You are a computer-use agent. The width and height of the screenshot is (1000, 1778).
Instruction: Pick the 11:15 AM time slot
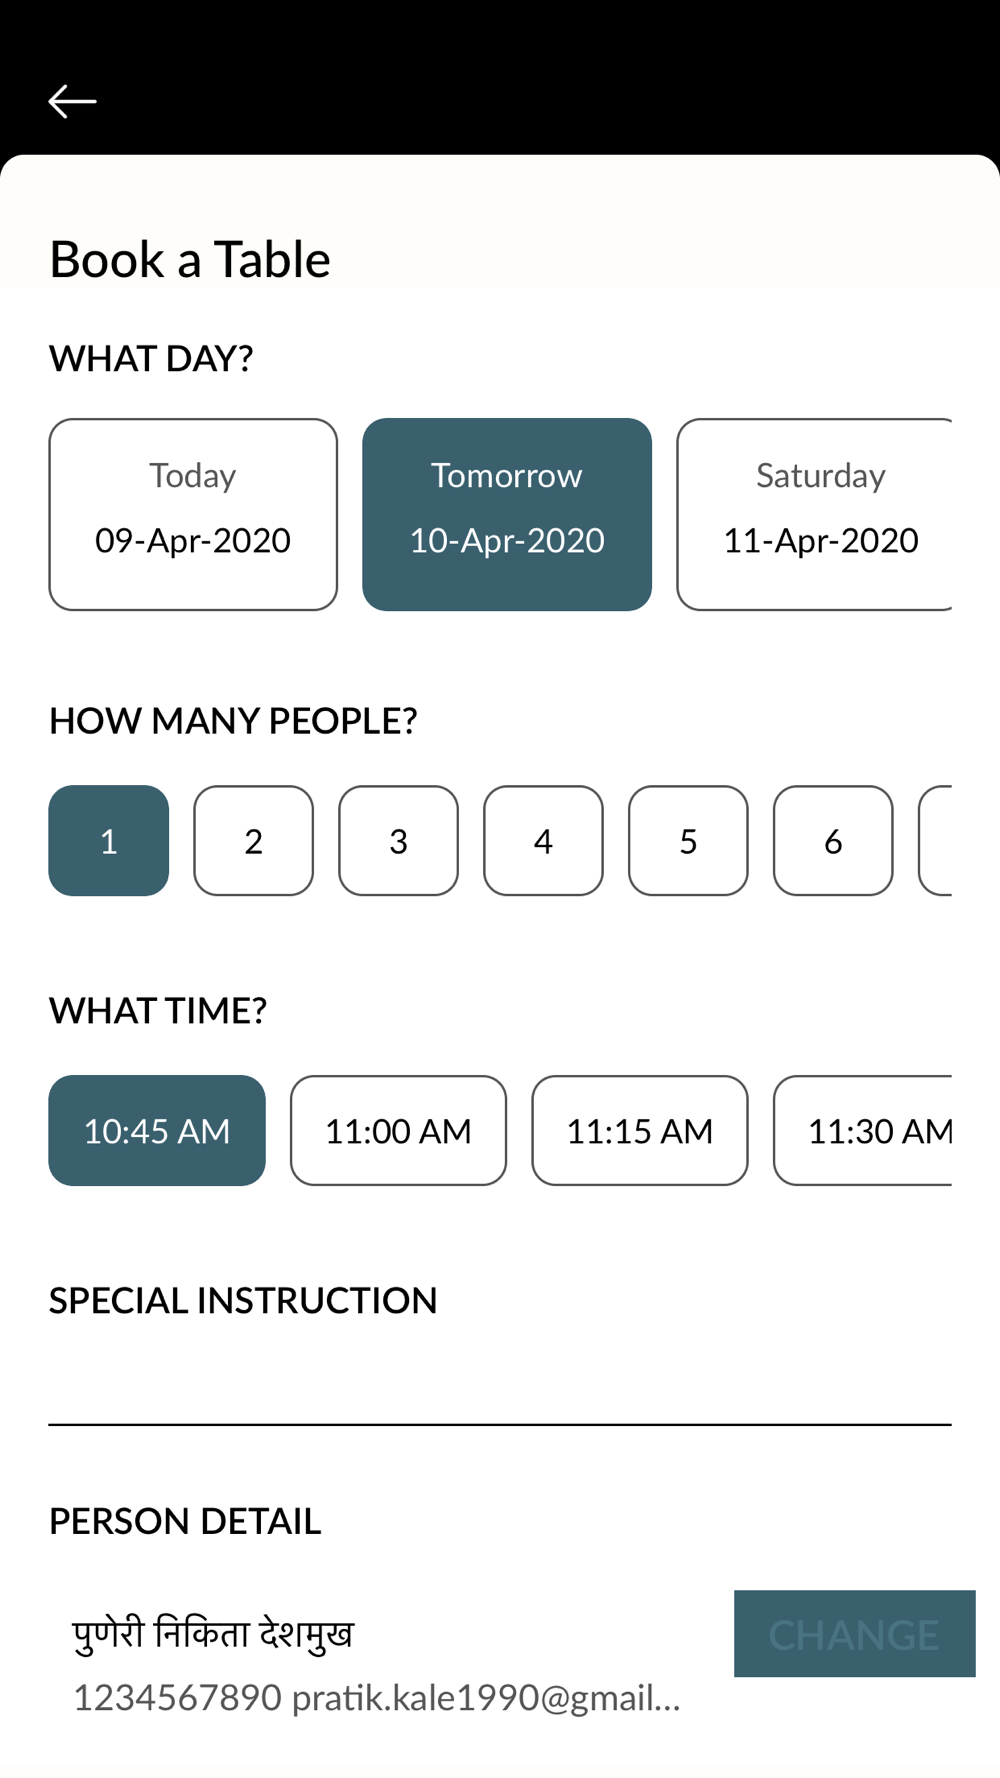point(640,1130)
